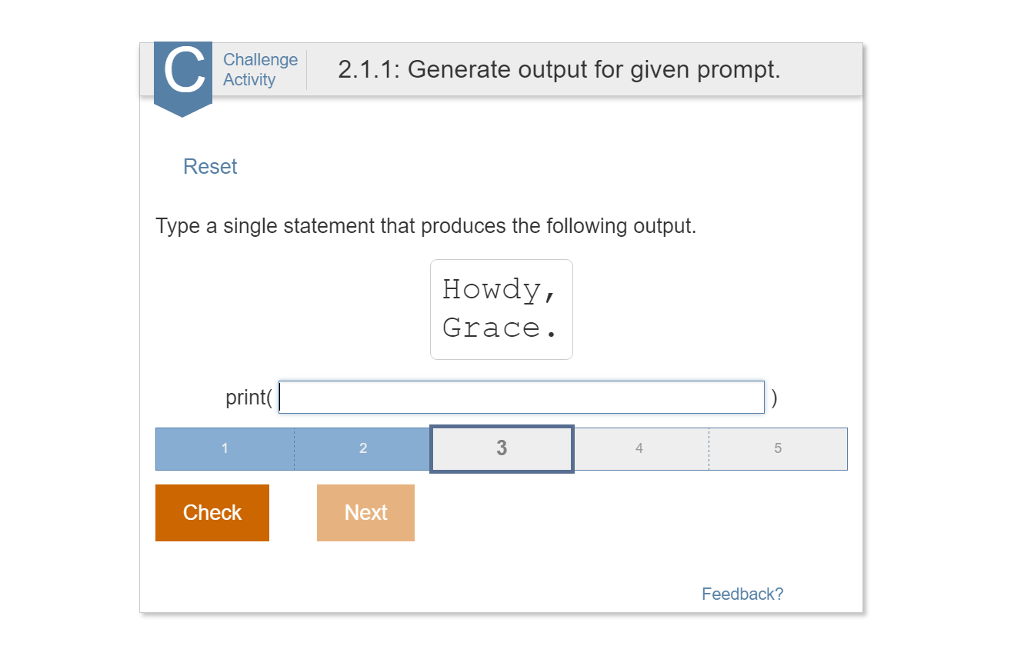Viewport: 1024px width, 669px height.
Task: Click the closing parenthesis after the input
Action: (774, 397)
